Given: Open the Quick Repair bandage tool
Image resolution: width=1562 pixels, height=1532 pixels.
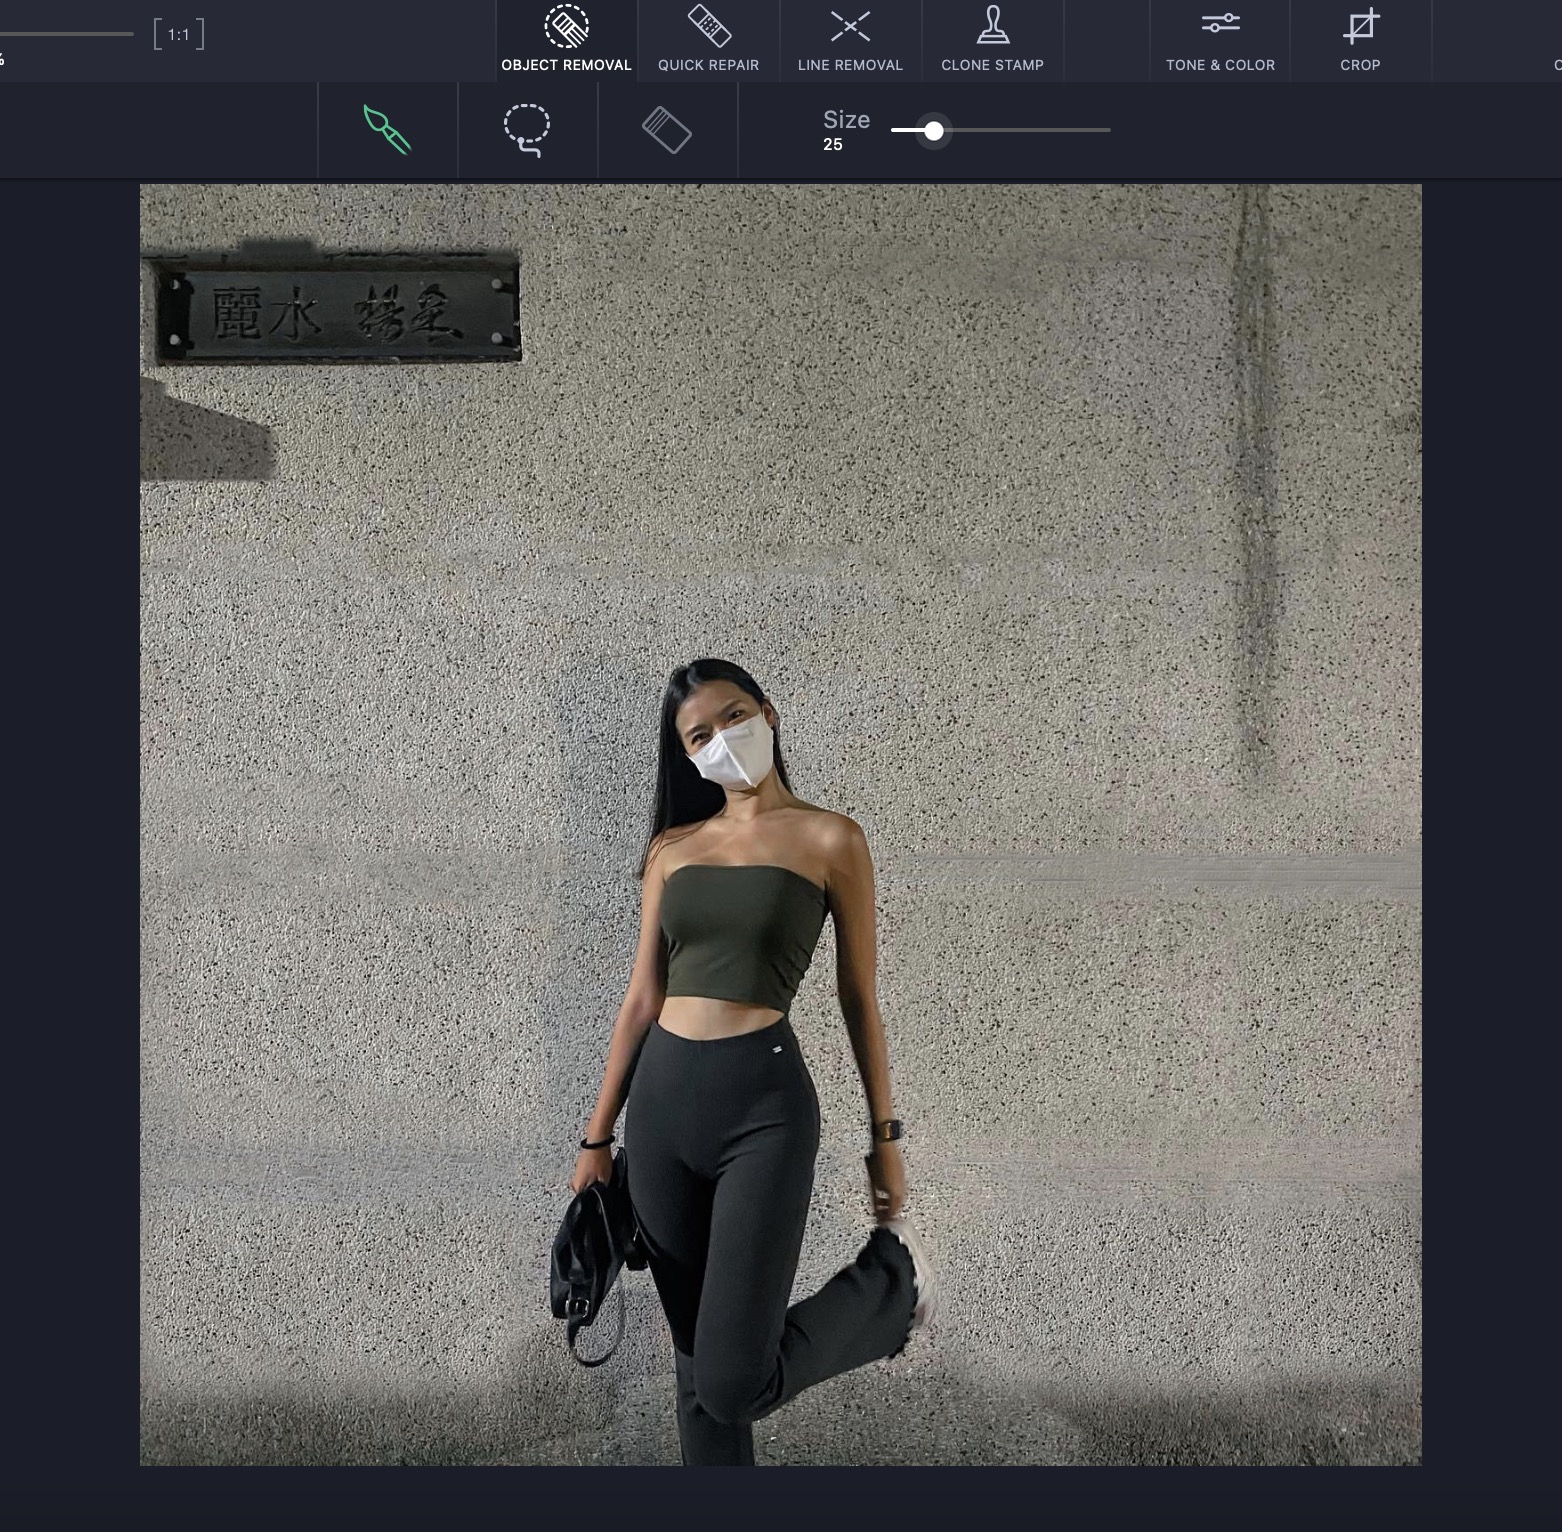Looking at the screenshot, I should point(708,26).
